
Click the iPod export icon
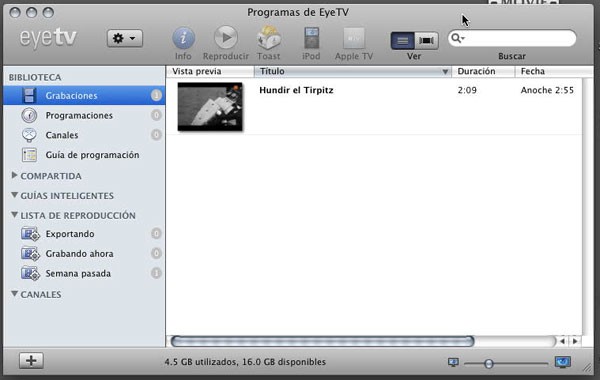311,38
